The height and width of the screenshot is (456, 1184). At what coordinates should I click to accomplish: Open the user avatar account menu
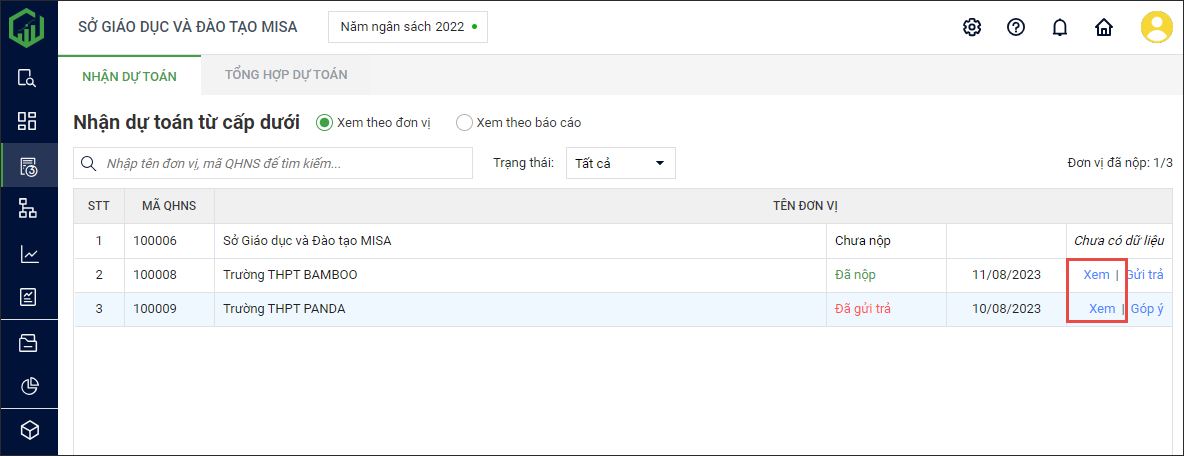pyautogui.click(x=1157, y=27)
